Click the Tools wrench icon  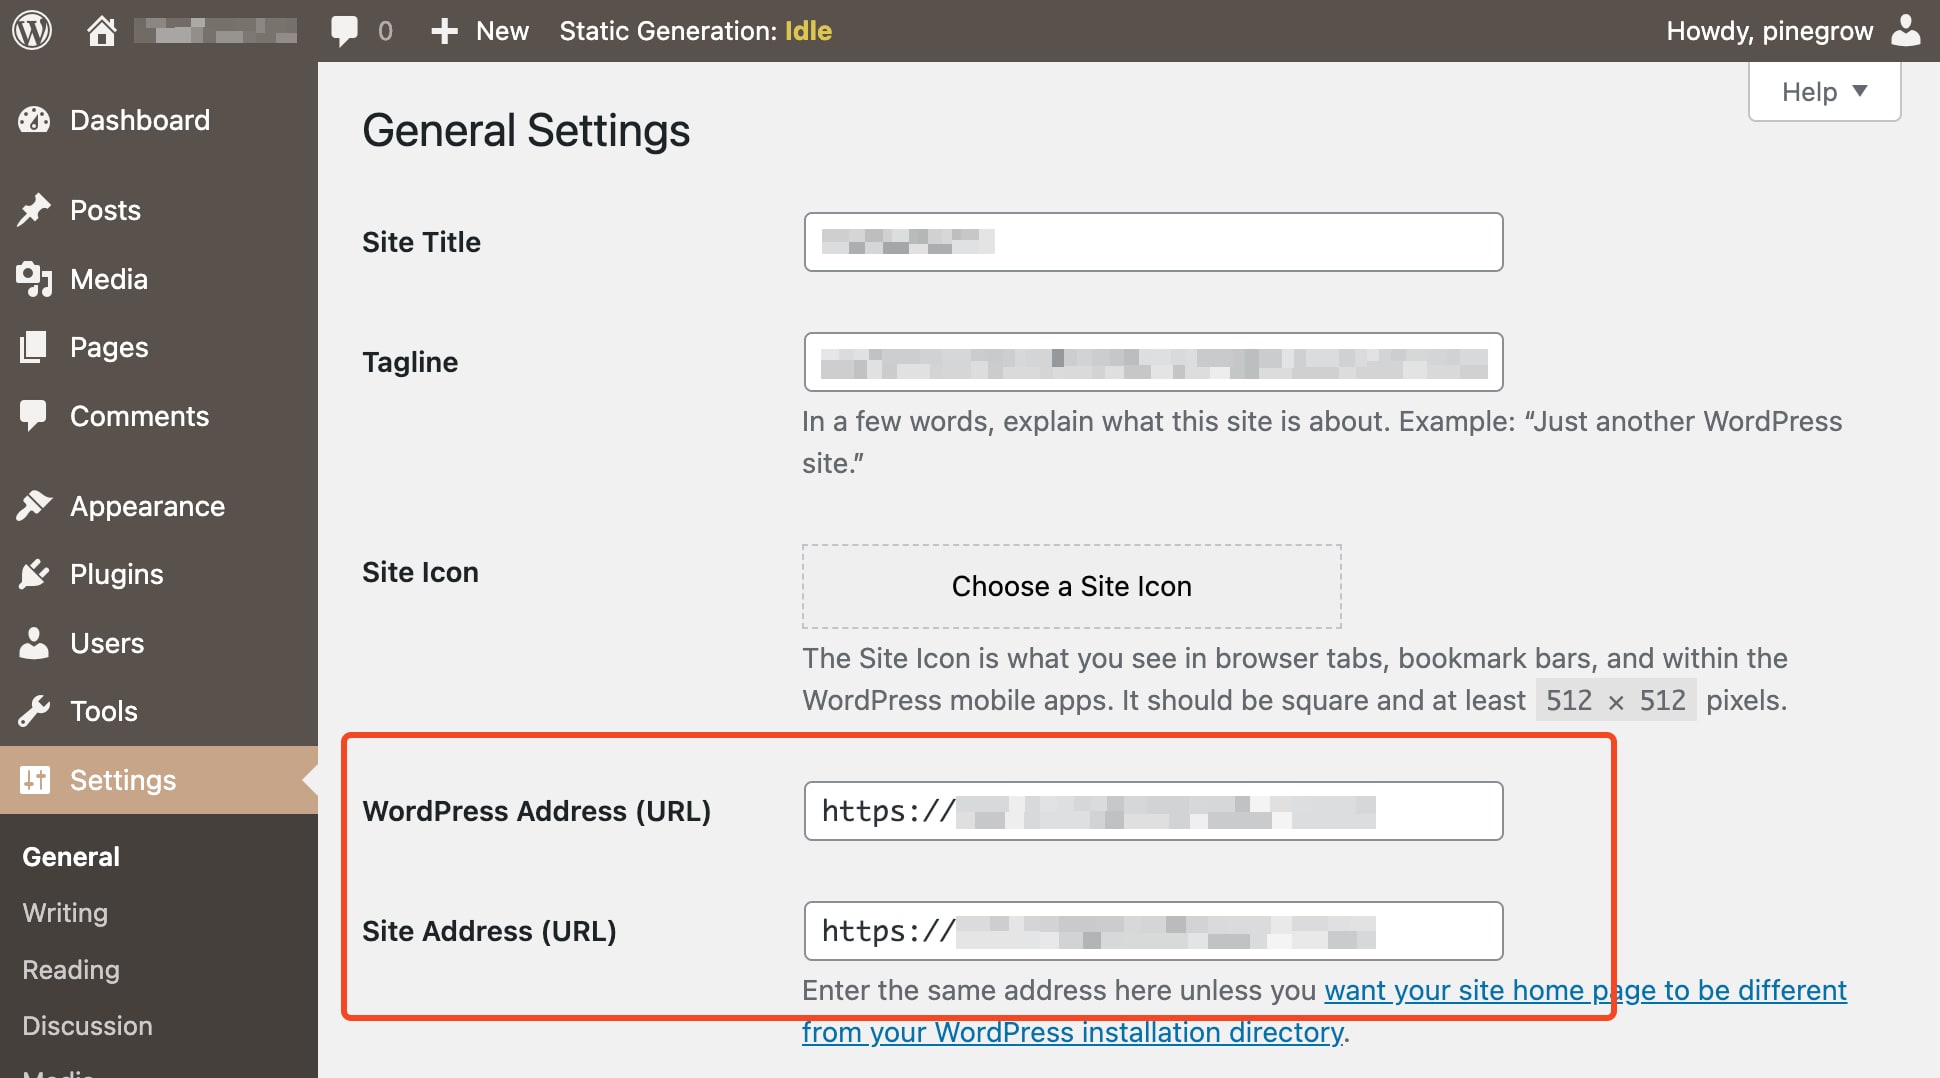[x=34, y=711]
